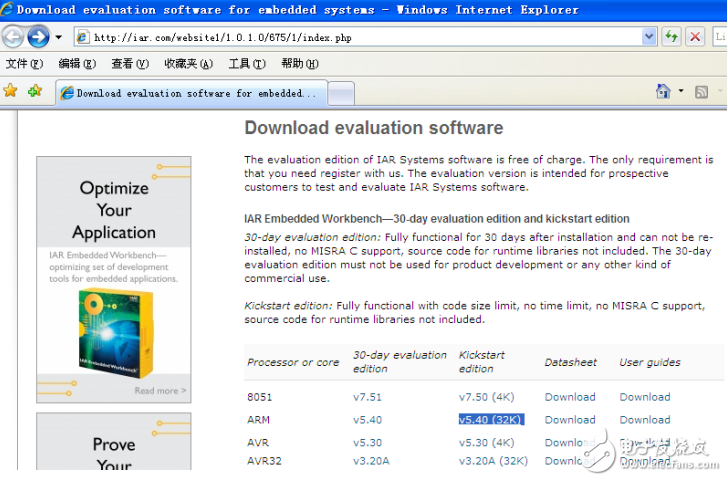Screen dimensions: 727x481
Task: Select the Download evaluation software tab
Action: (x=190, y=93)
